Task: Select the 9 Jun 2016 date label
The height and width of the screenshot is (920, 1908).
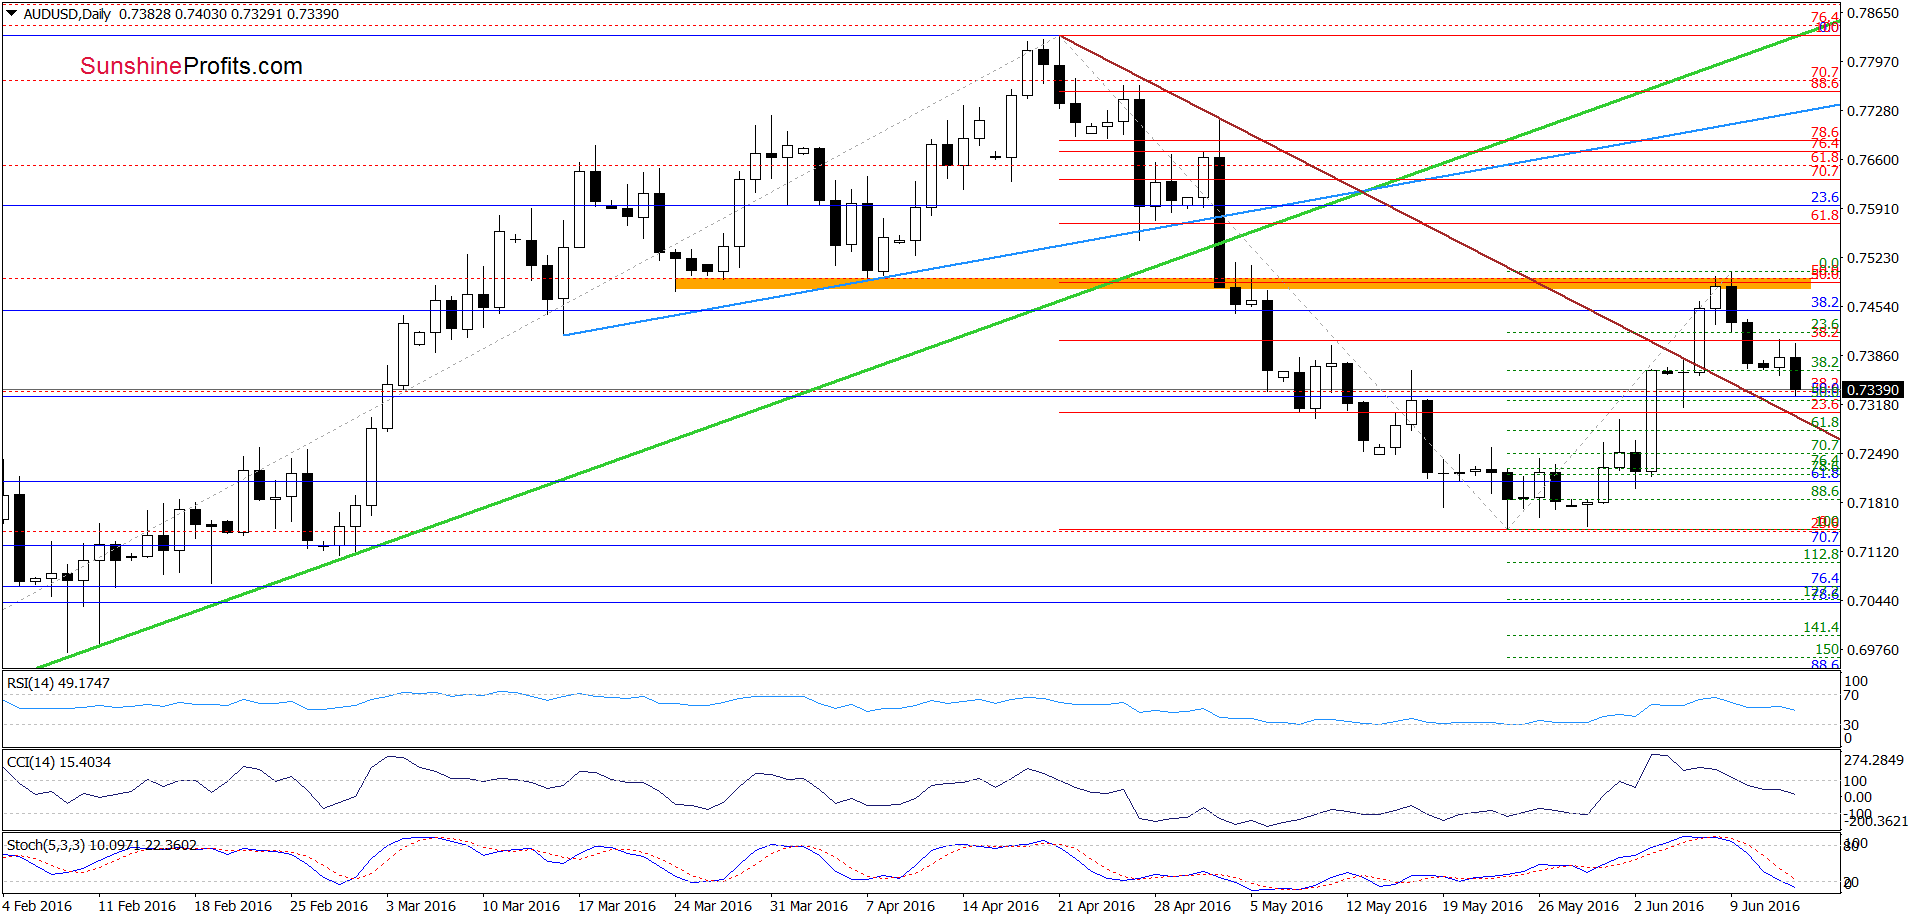Action: point(1765,906)
